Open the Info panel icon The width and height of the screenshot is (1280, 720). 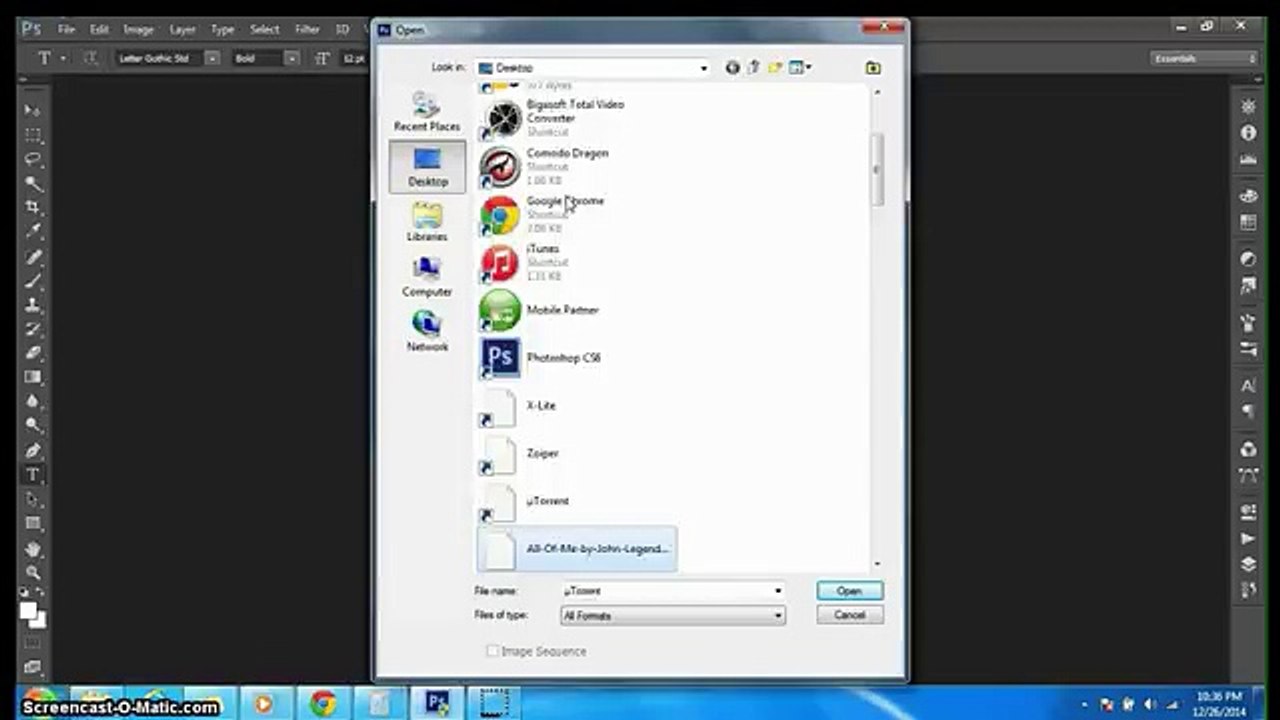pos(1248,132)
